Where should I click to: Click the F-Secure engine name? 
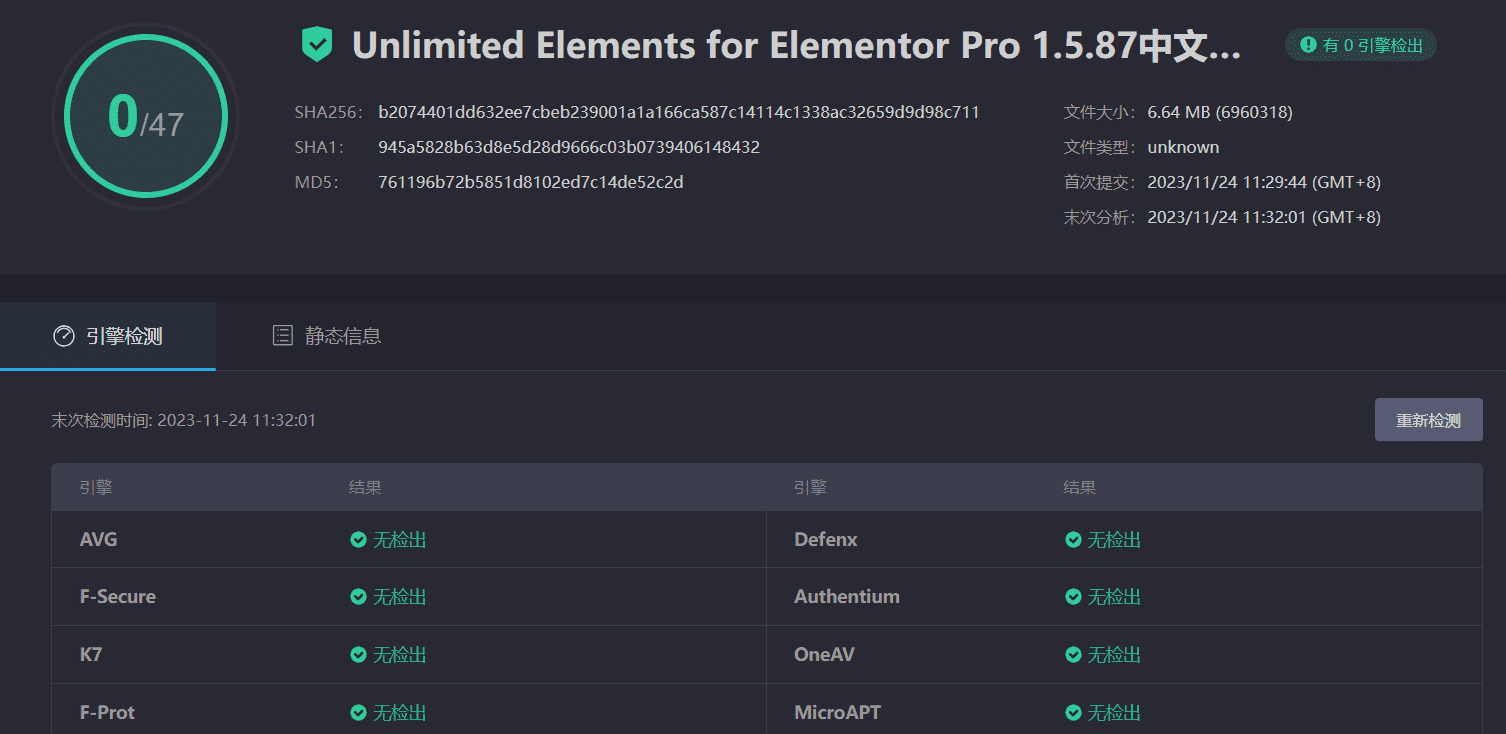(118, 597)
